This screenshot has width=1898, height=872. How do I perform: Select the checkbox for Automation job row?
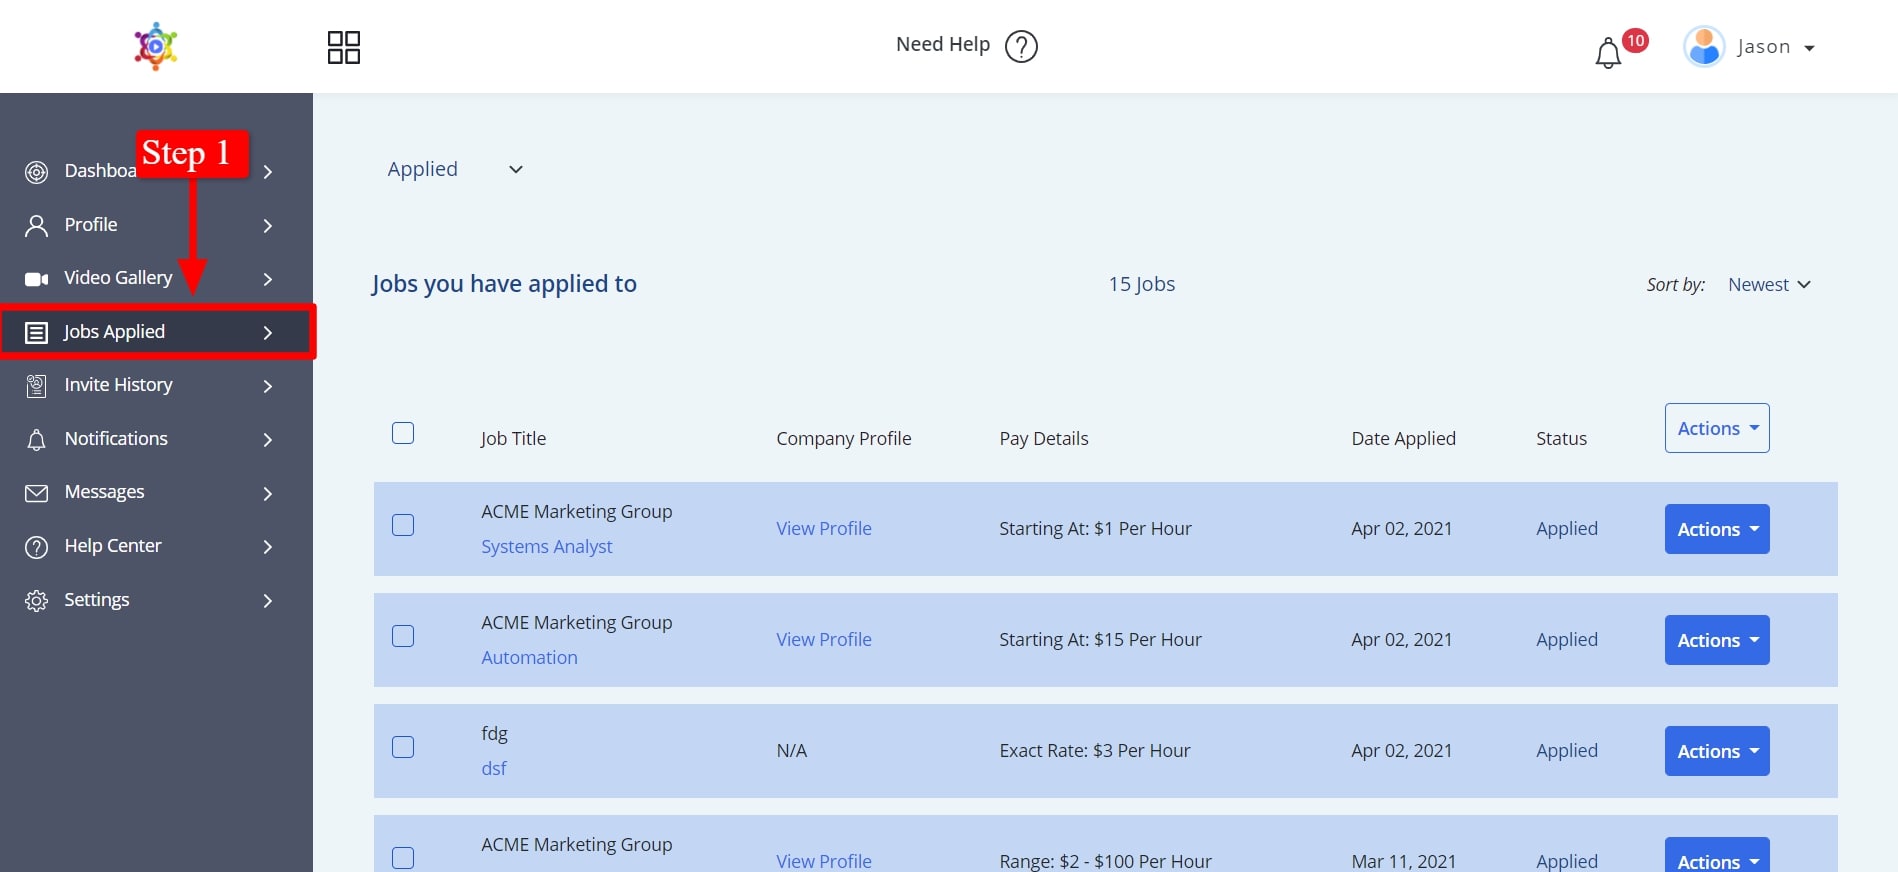403,636
